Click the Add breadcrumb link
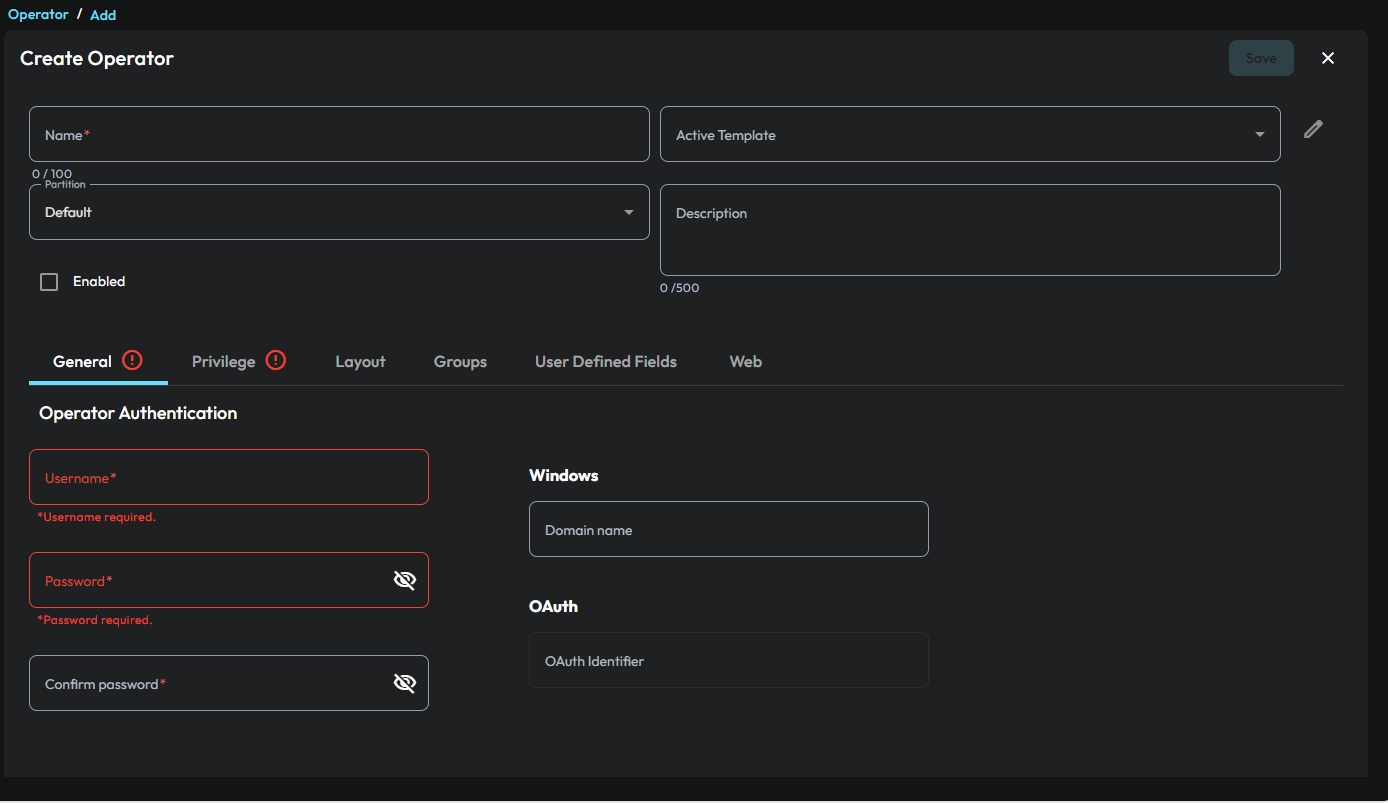The image size is (1388, 803). 103,15
